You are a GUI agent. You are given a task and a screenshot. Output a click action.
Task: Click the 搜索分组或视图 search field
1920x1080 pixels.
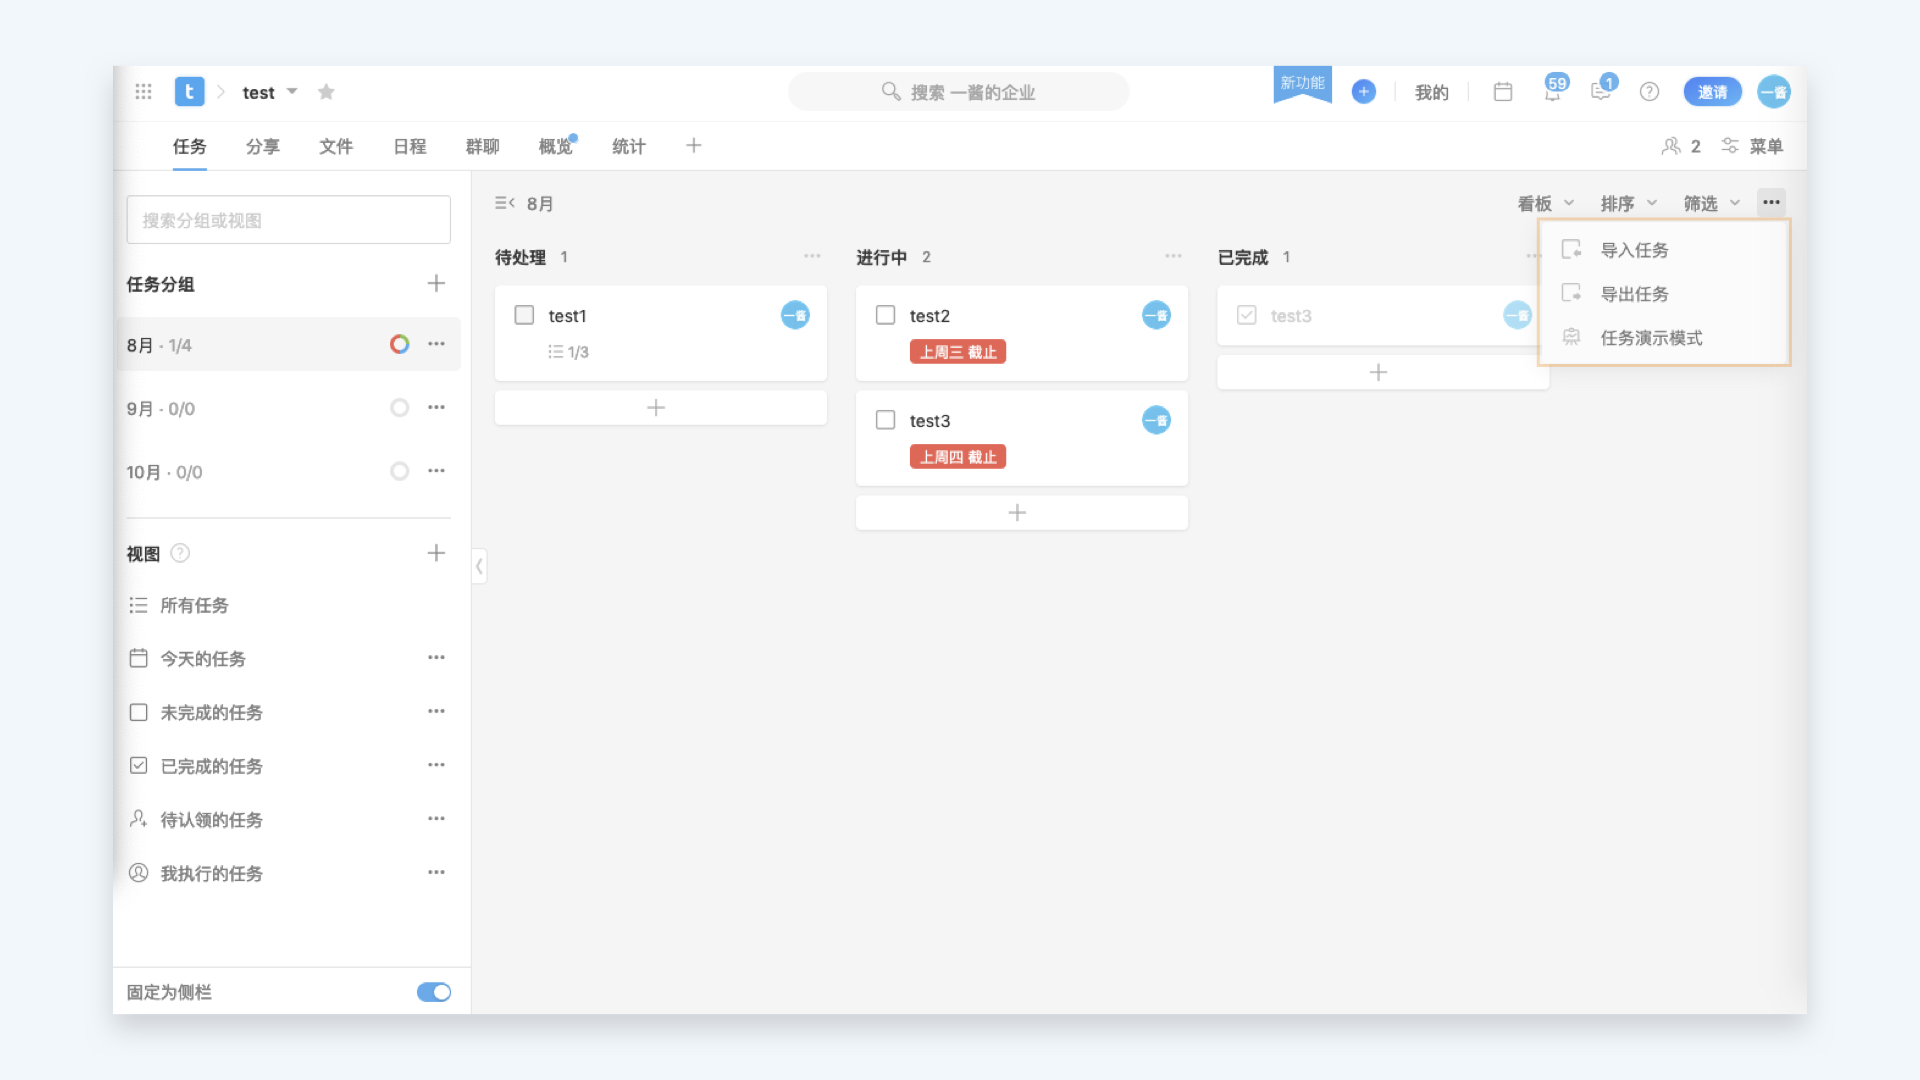point(288,220)
